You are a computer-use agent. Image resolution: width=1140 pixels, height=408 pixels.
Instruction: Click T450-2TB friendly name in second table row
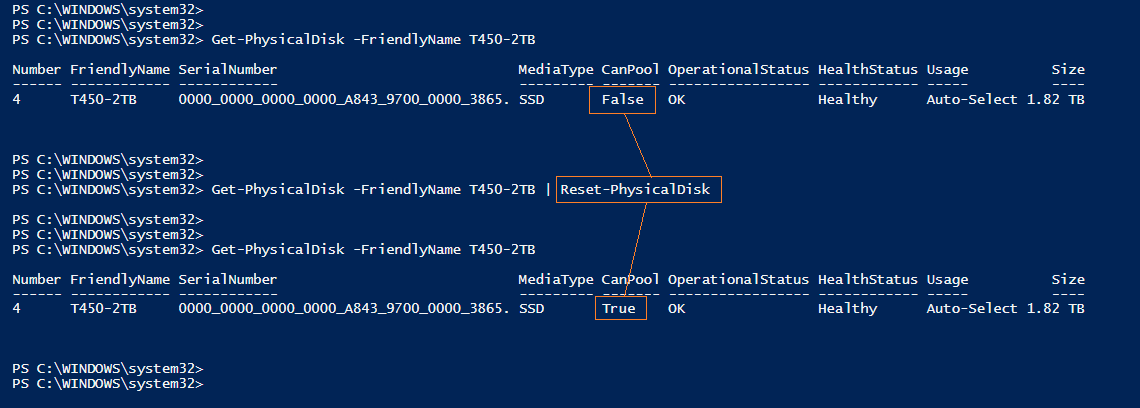click(x=103, y=309)
